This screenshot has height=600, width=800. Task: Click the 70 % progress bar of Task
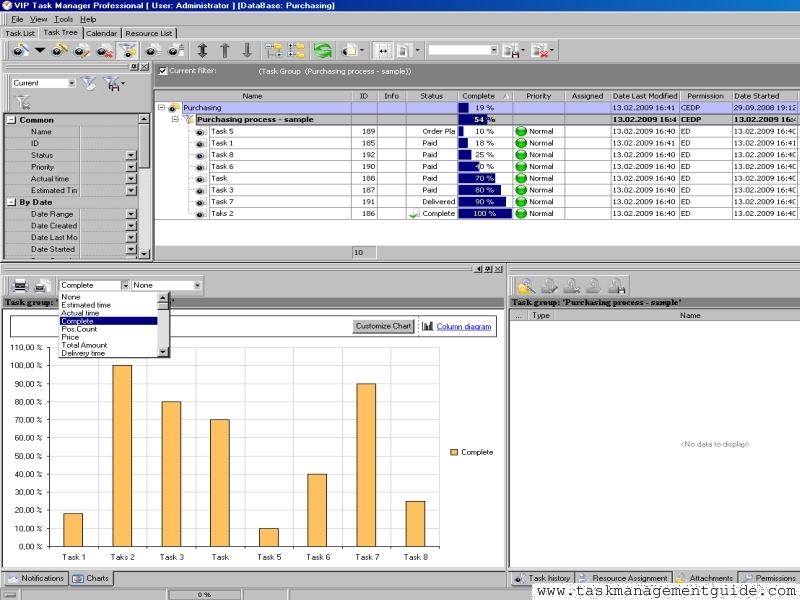[477, 179]
